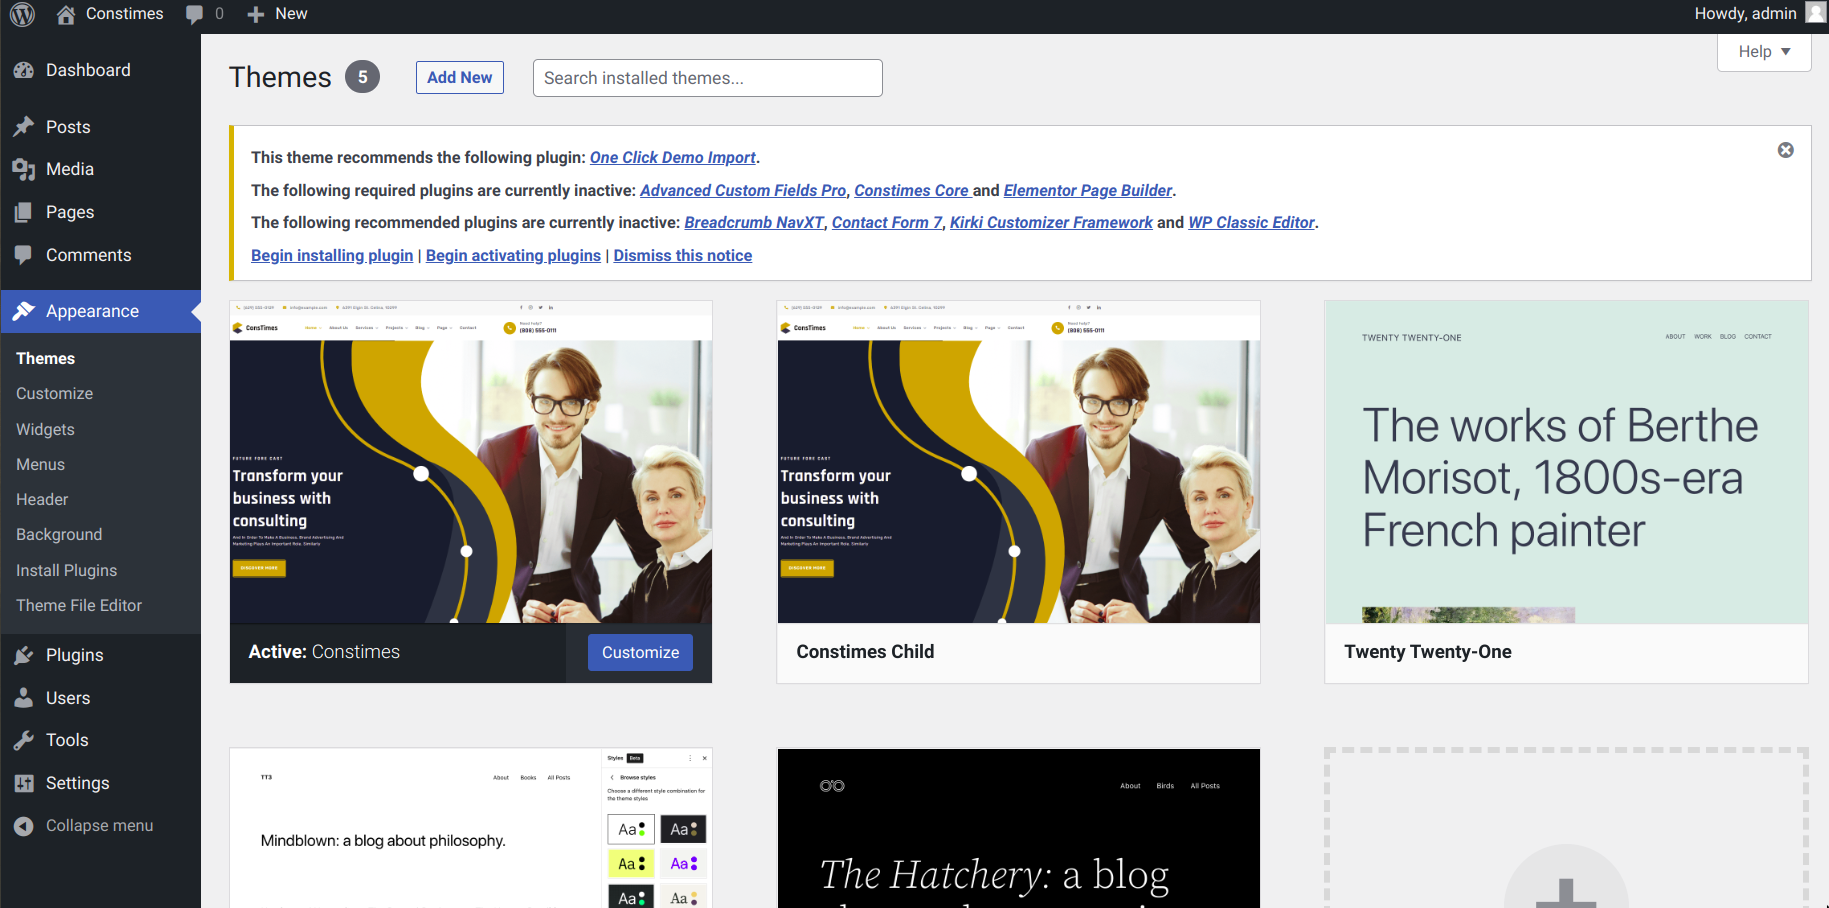Select the yellow Aa style swatch
The height and width of the screenshot is (908, 1829).
point(631,863)
